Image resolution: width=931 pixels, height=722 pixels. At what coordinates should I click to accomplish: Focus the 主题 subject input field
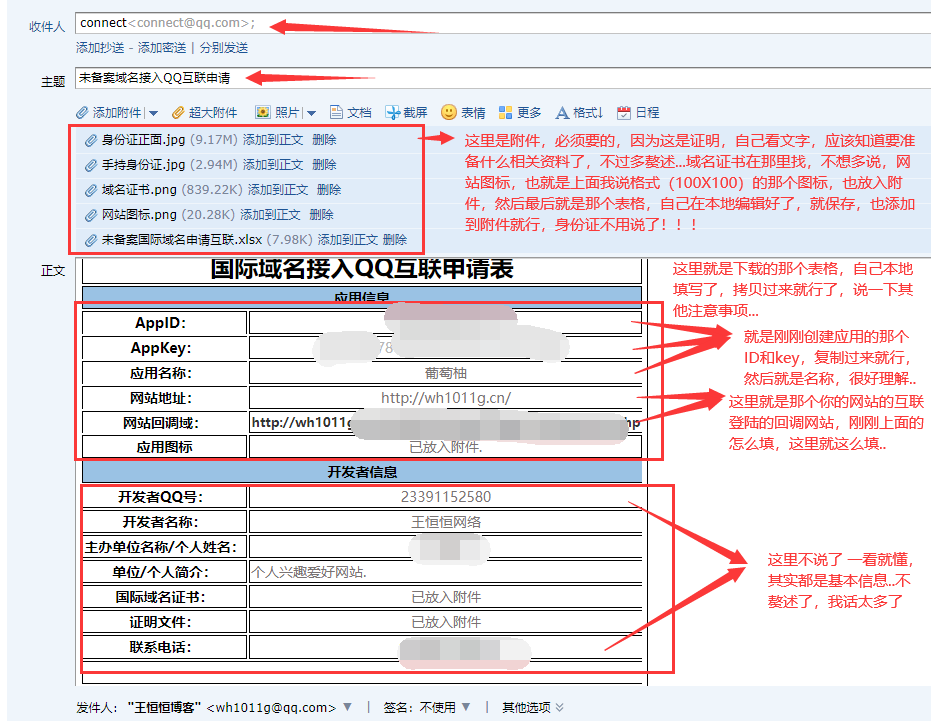point(503,78)
